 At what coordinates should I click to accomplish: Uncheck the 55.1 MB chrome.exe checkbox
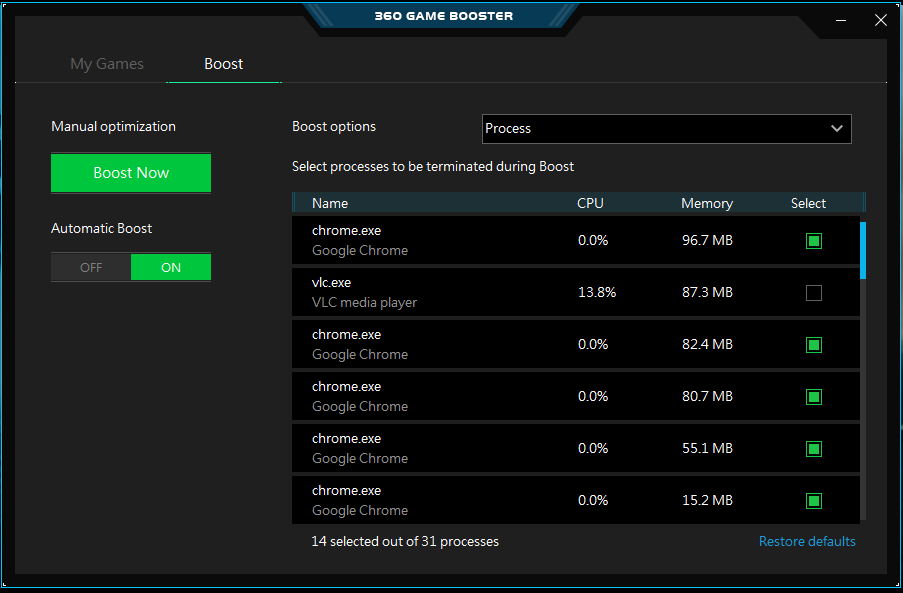click(814, 448)
